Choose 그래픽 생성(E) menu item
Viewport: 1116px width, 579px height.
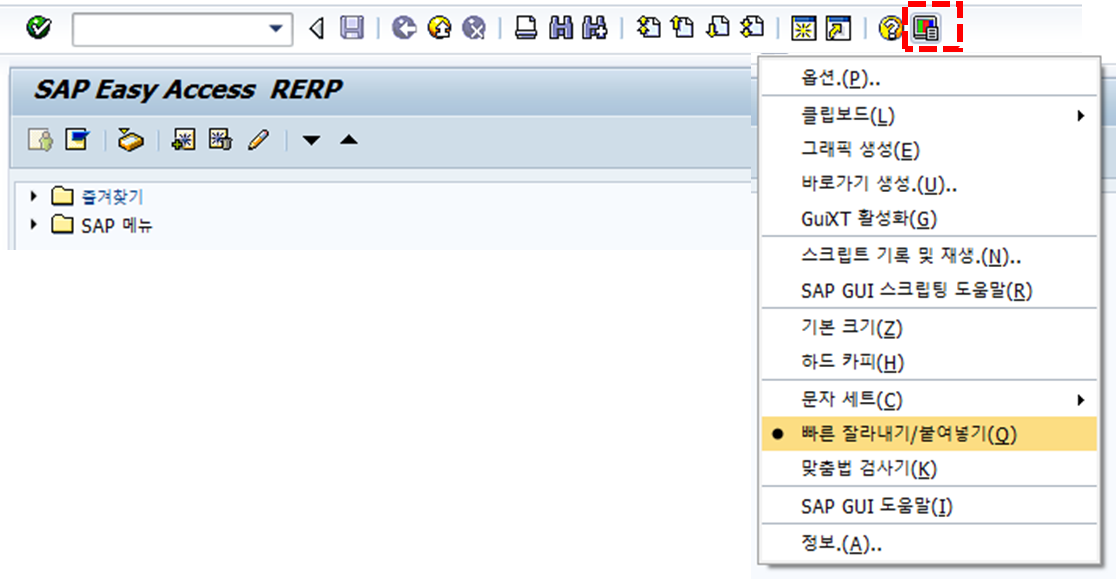pos(930,150)
